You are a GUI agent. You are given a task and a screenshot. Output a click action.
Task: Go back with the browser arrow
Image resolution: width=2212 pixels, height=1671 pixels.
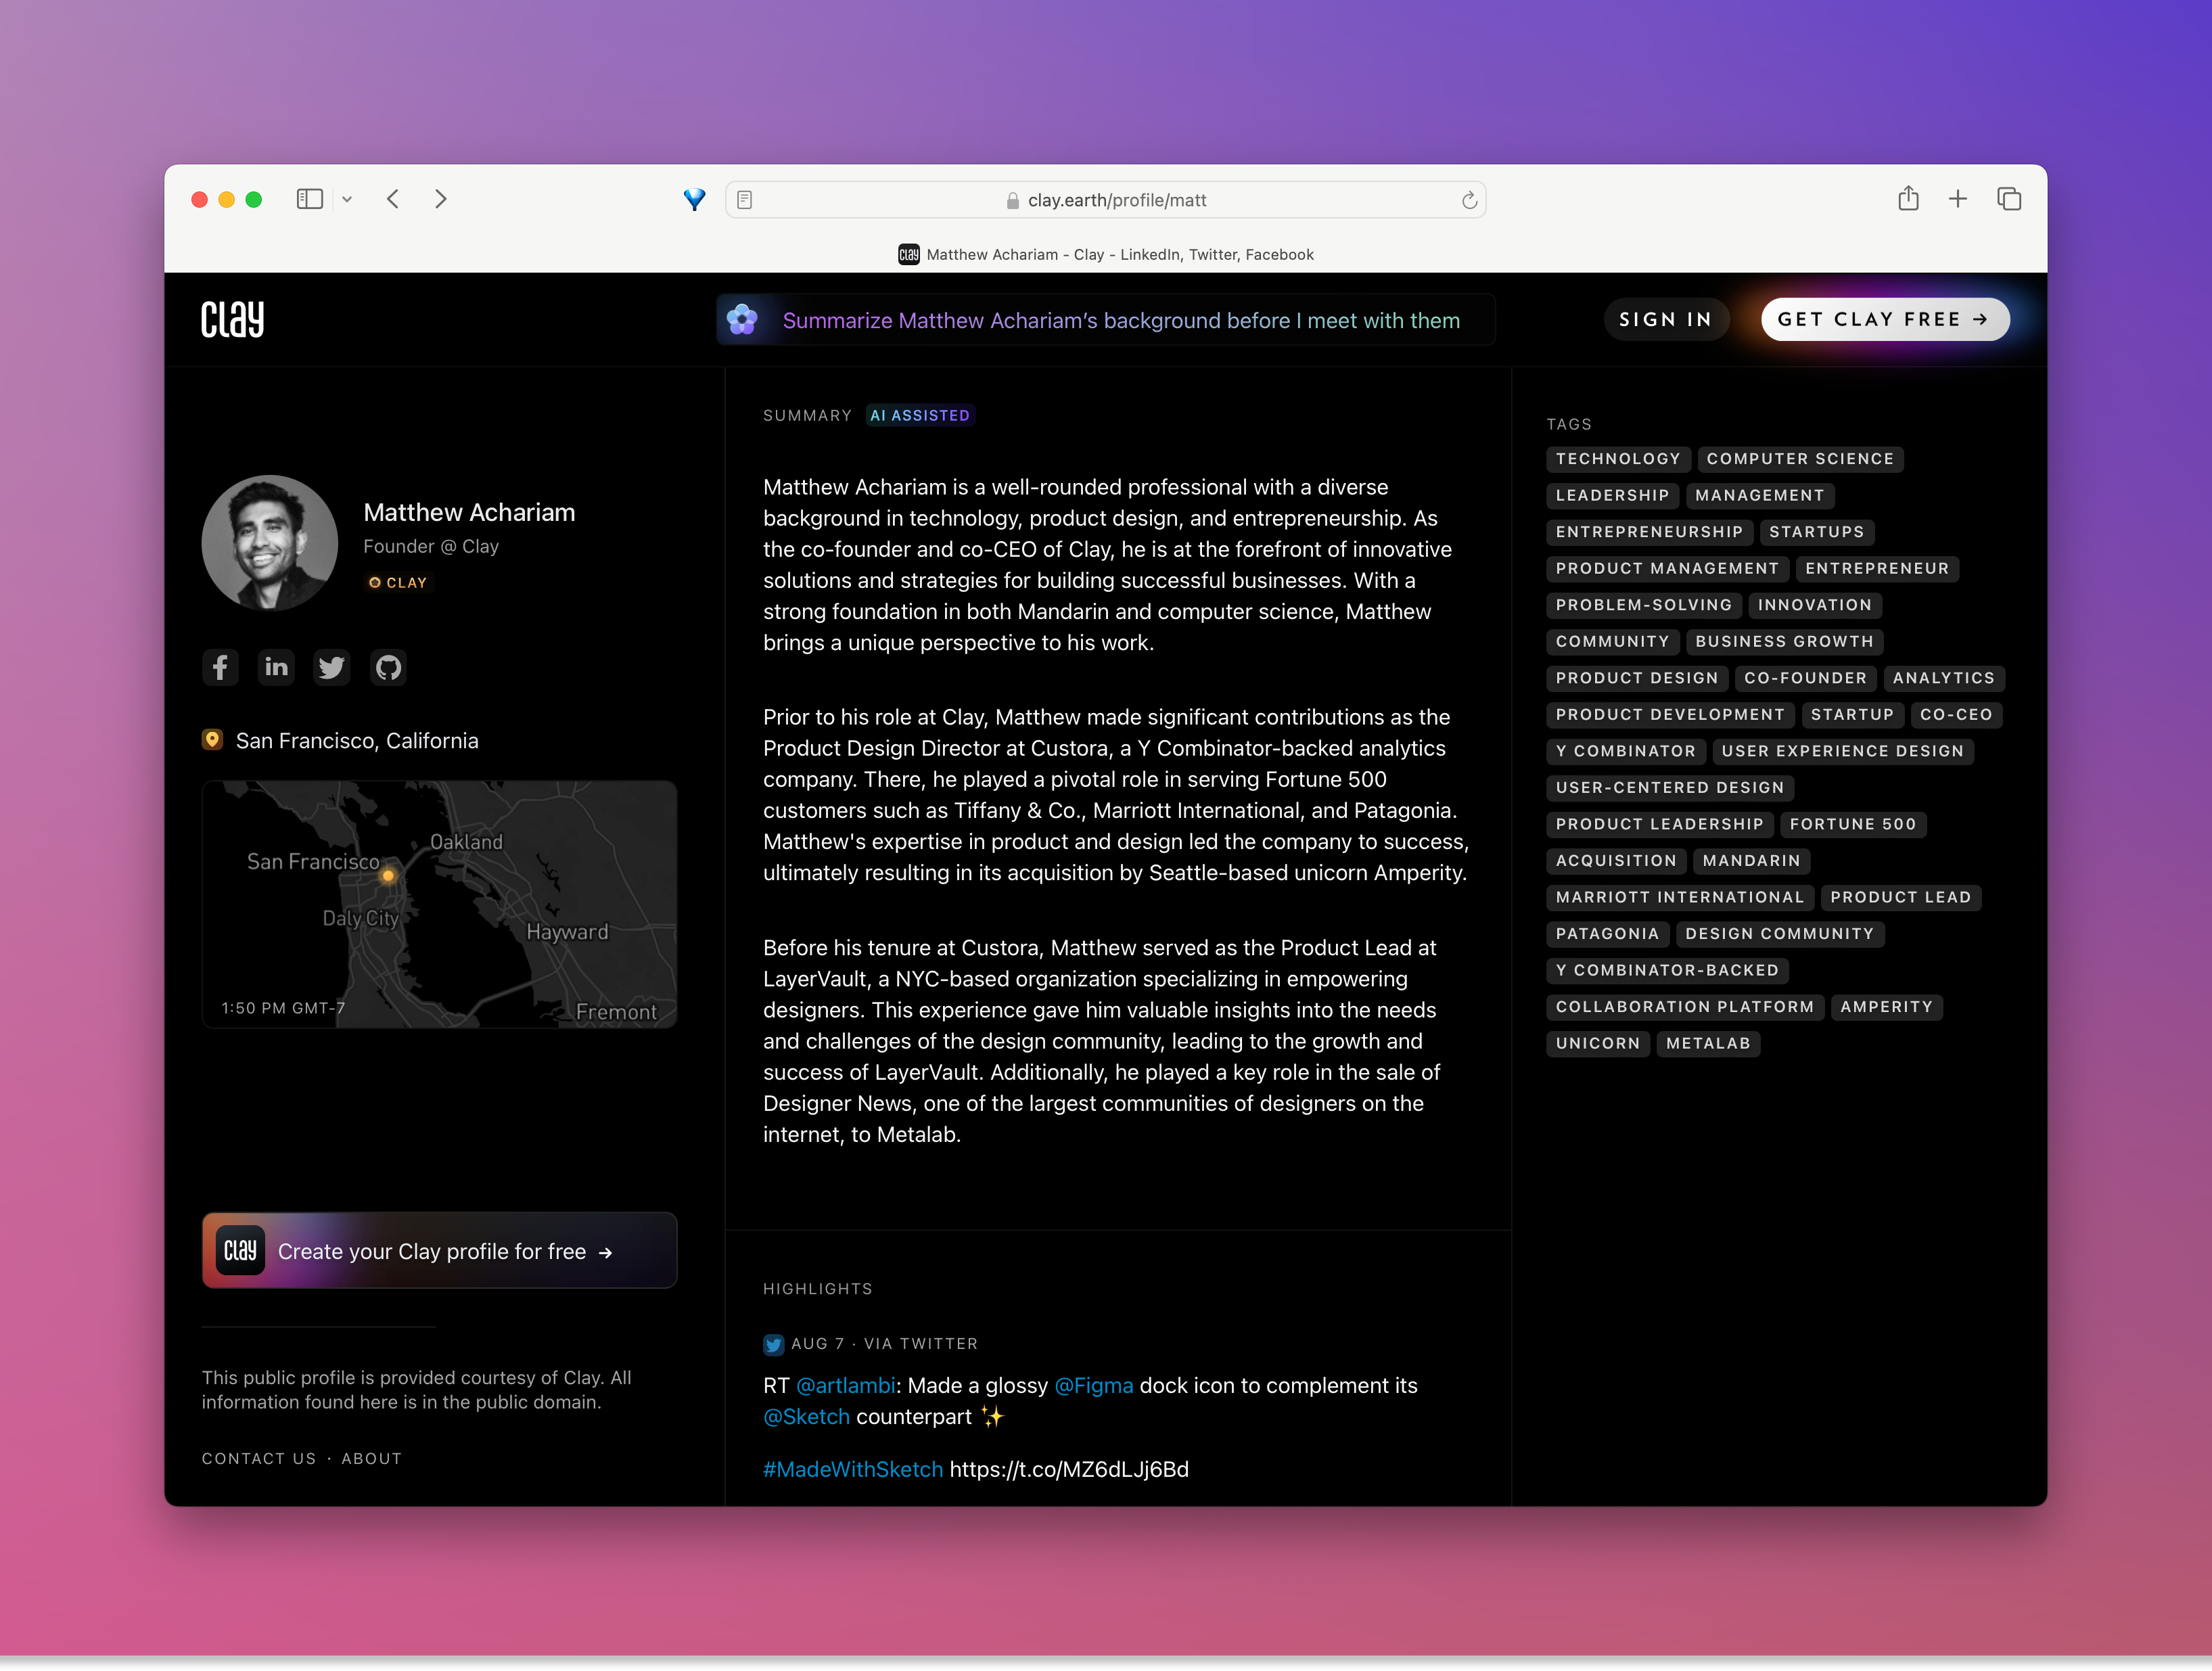click(393, 199)
